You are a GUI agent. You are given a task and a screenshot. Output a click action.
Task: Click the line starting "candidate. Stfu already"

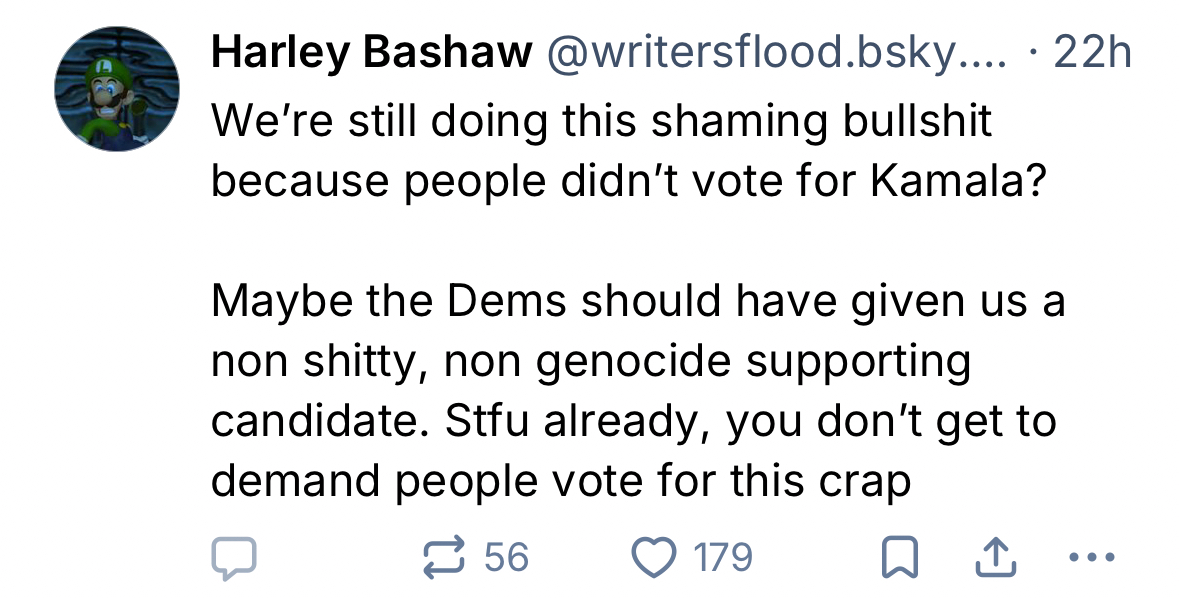(633, 421)
